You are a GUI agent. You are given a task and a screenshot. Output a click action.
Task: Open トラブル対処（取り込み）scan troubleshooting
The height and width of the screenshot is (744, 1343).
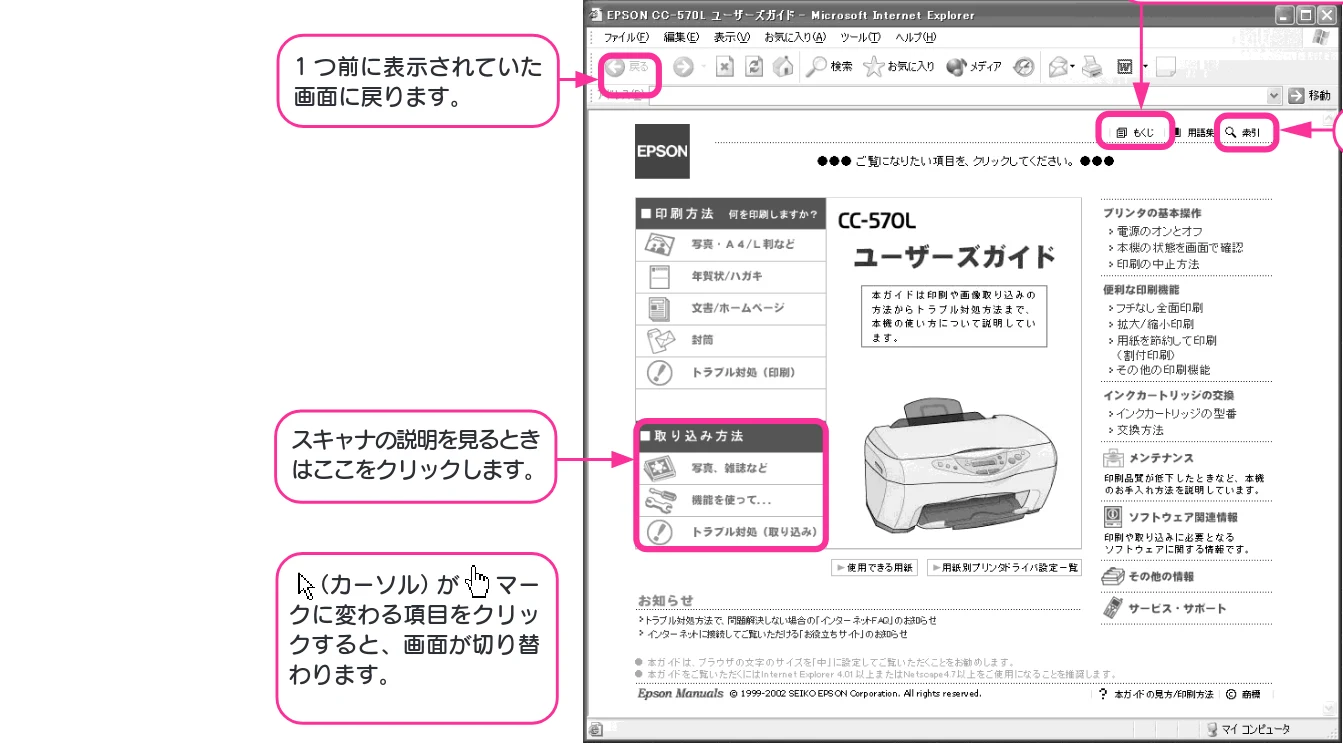tap(731, 532)
